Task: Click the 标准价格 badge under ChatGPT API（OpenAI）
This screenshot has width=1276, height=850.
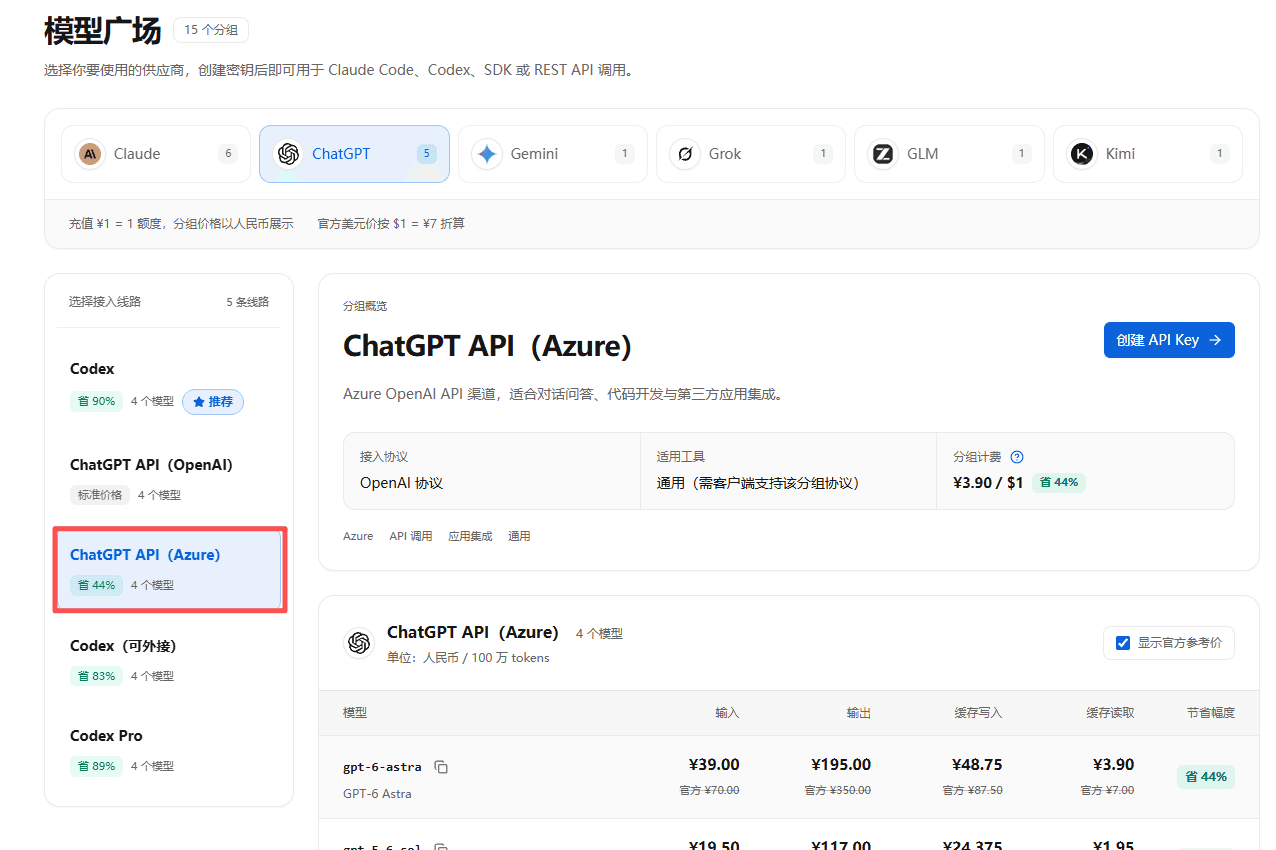Action: [x=99, y=495]
